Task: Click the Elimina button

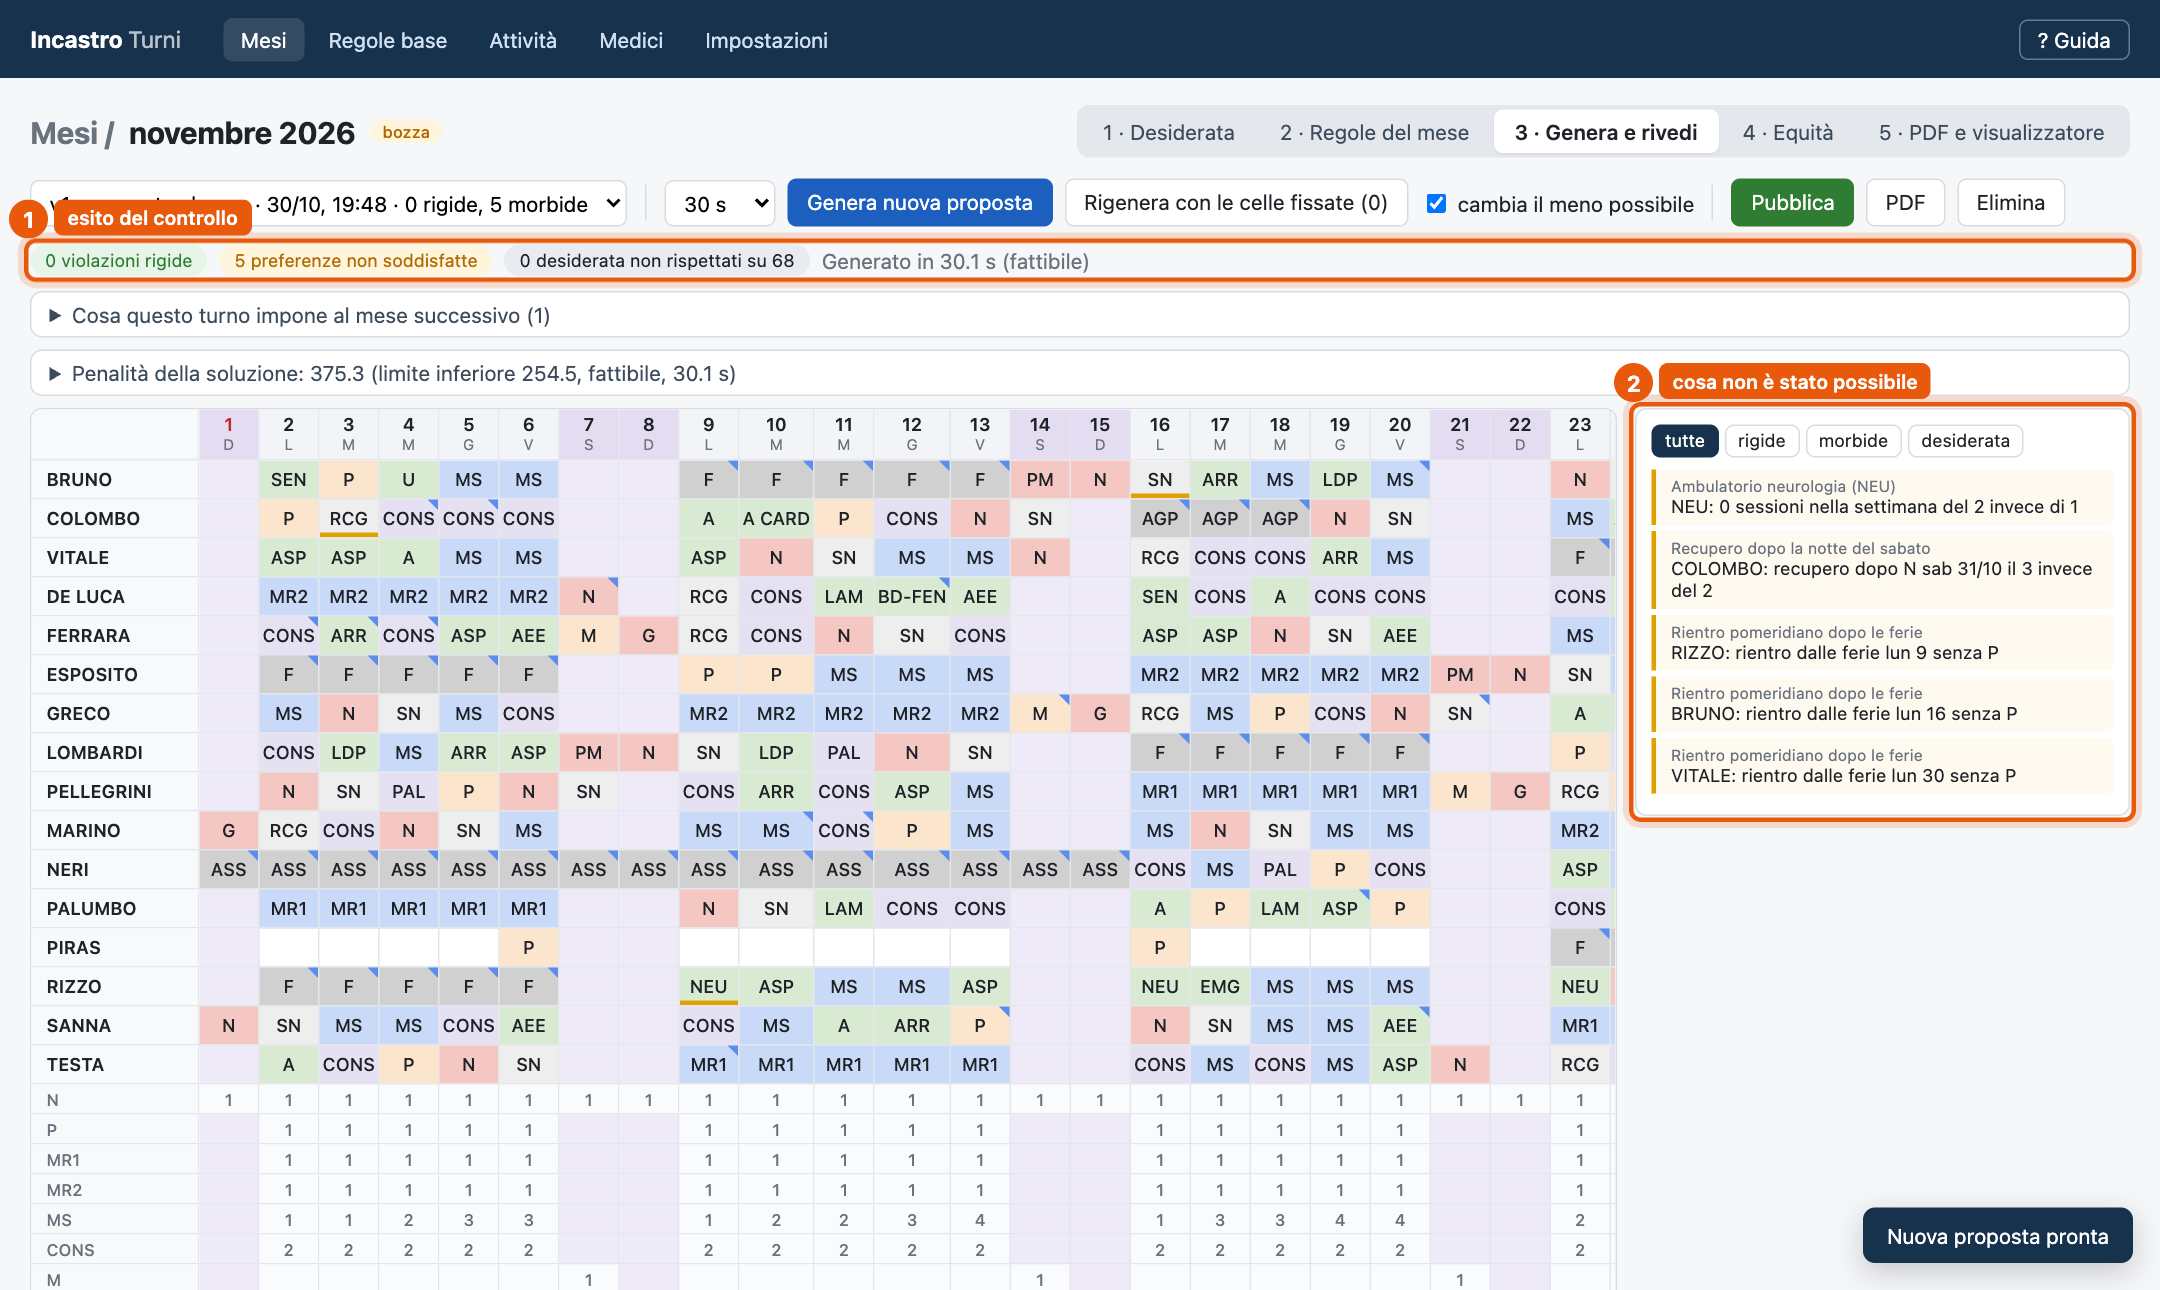Action: (x=2010, y=203)
